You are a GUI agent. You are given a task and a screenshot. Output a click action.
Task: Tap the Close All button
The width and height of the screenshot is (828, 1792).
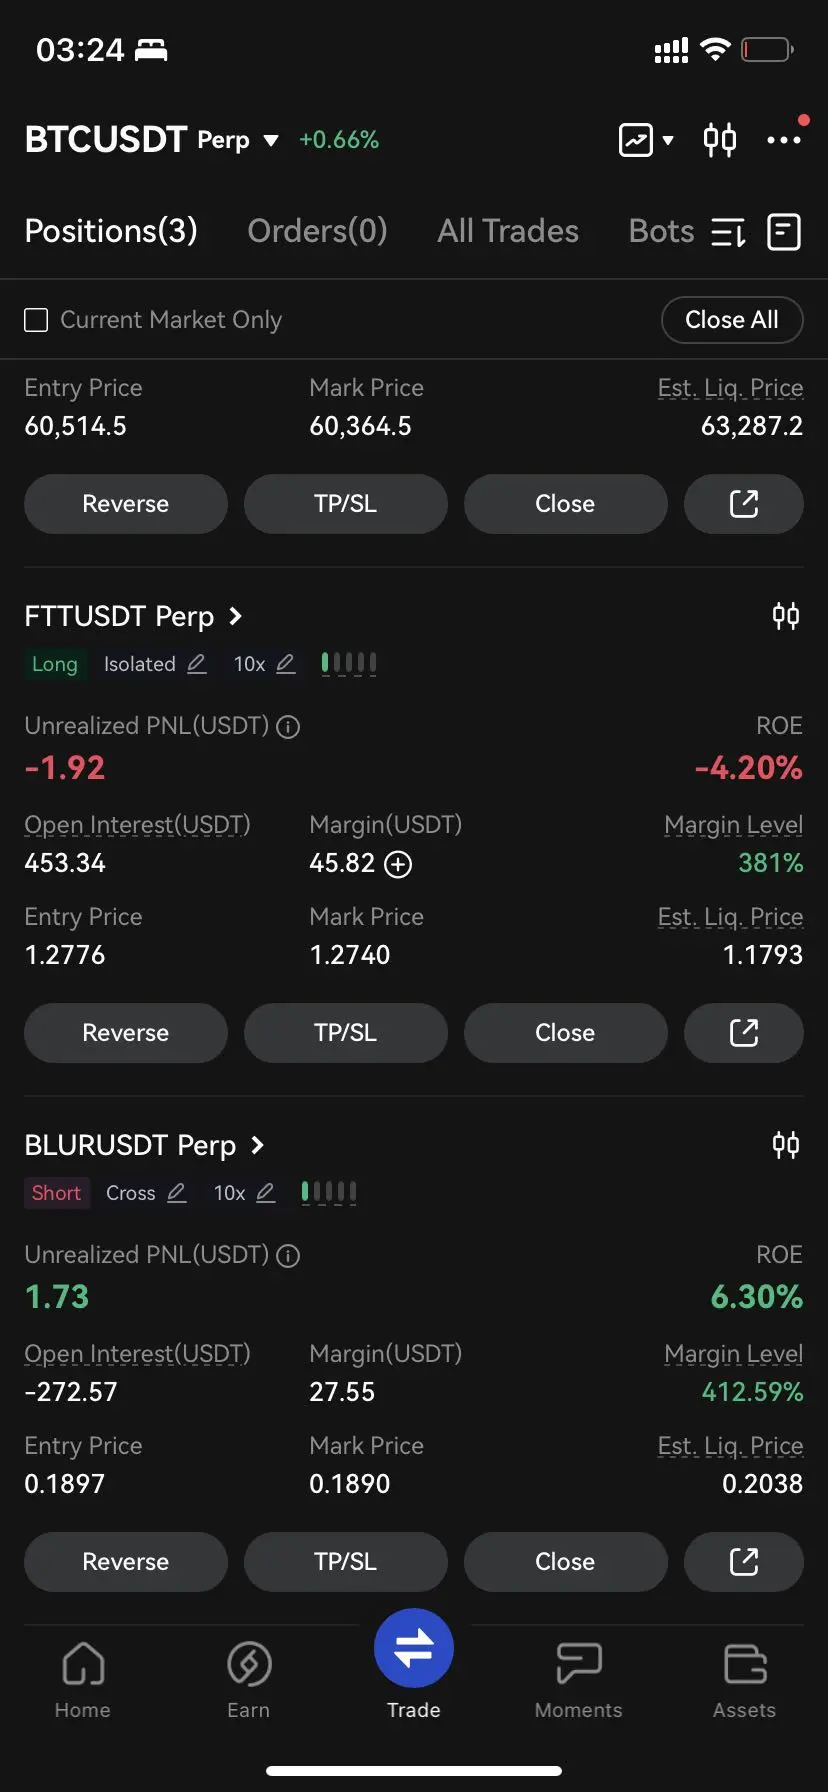tap(732, 320)
